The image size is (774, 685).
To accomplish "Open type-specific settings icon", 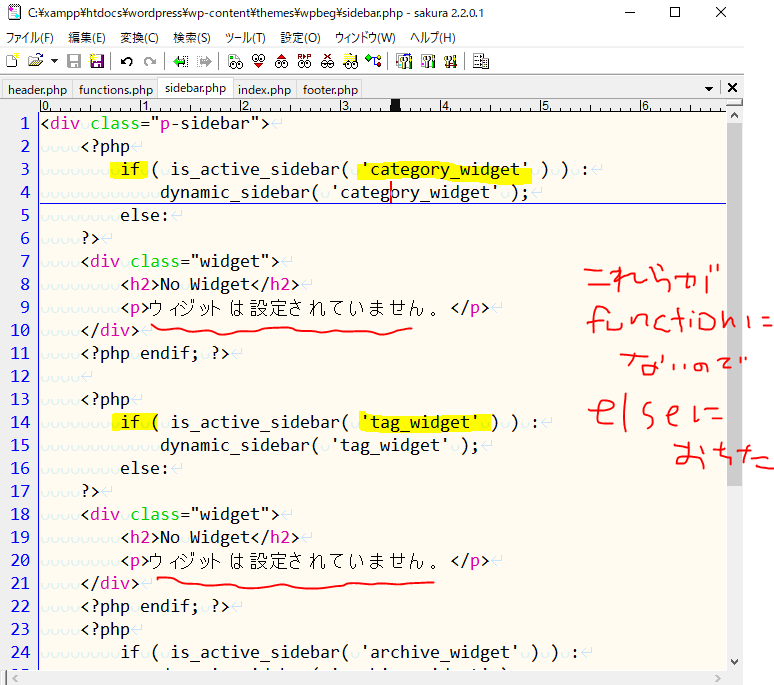I will click(427, 61).
